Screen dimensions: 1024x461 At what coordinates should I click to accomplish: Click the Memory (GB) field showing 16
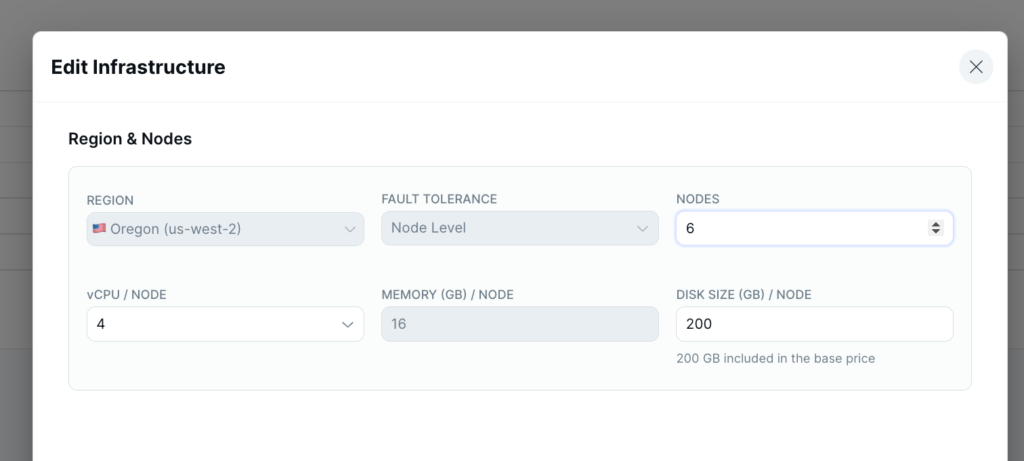(x=519, y=324)
